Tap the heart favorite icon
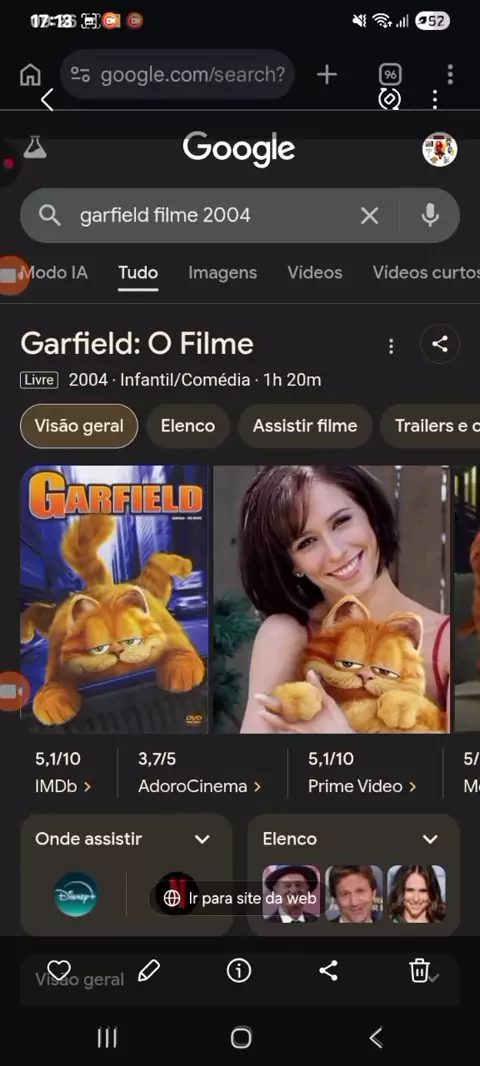This screenshot has height=1066, width=480. [x=59, y=971]
